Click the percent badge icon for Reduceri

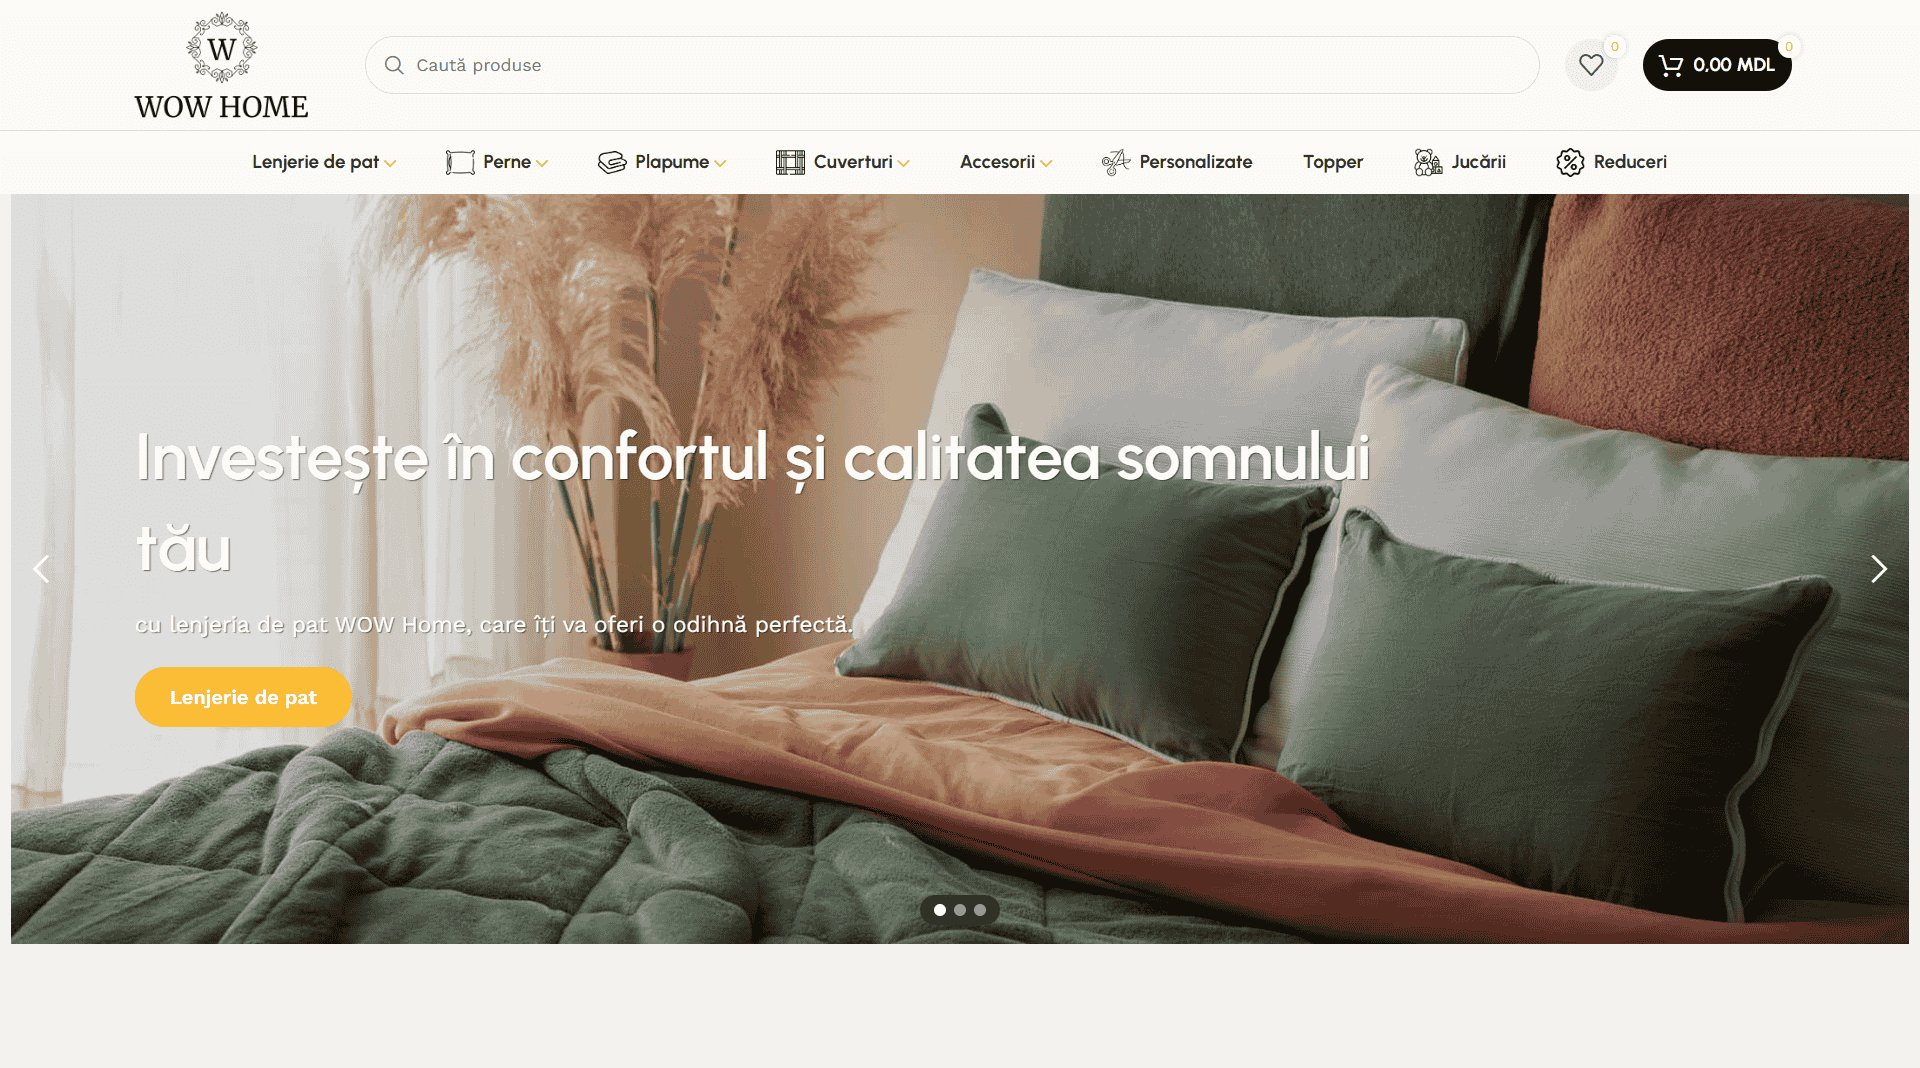(1570, 162)
